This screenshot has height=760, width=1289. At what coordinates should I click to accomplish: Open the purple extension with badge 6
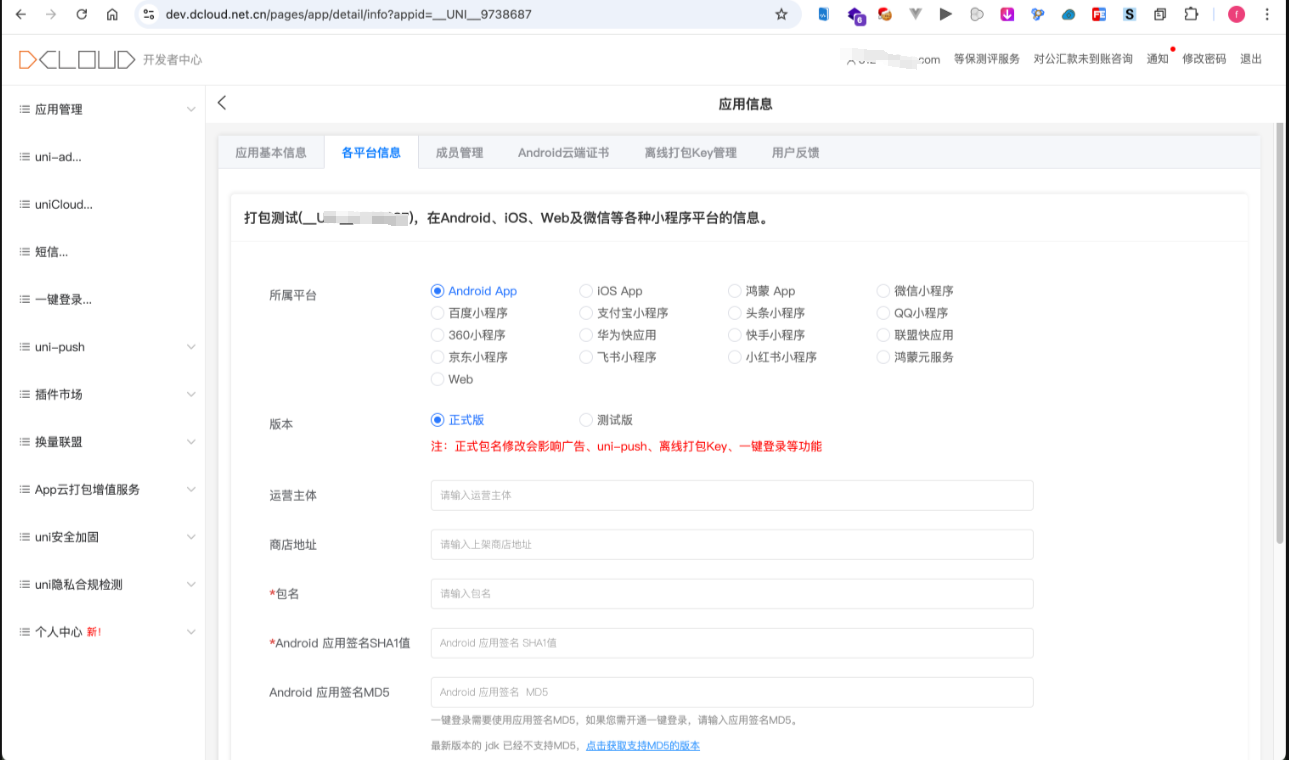(x=855, y=15)
